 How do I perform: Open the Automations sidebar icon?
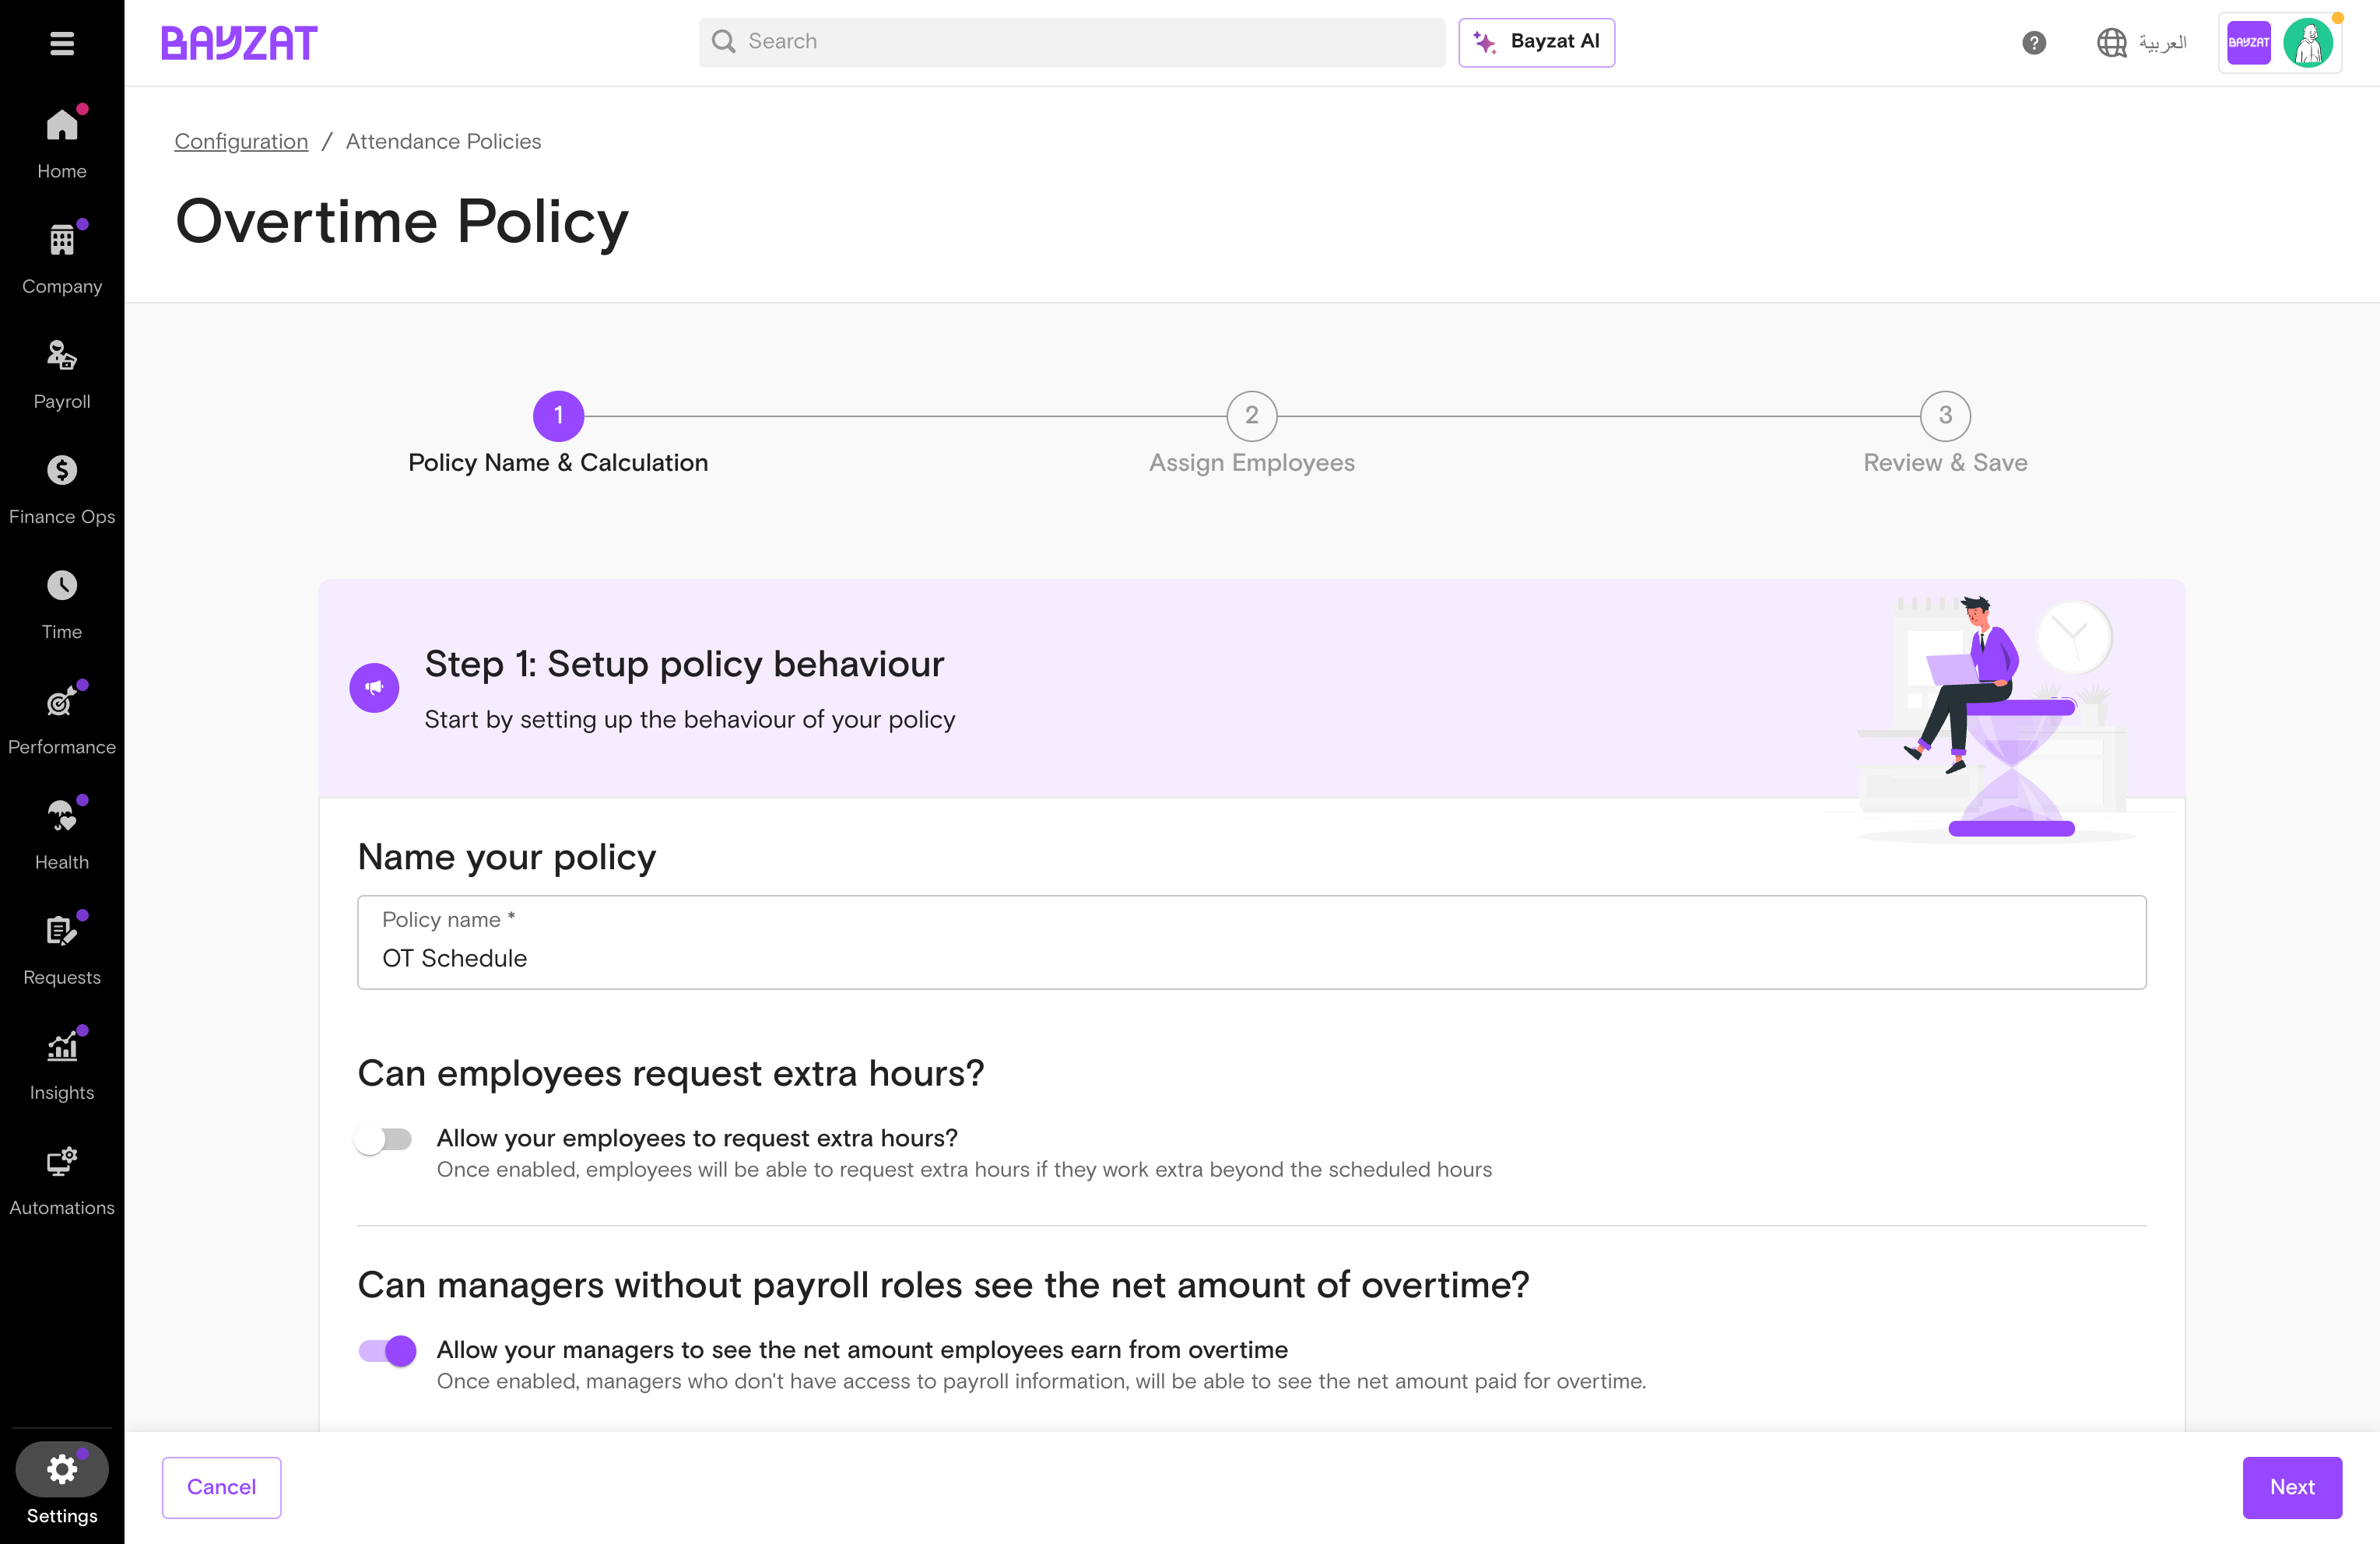pos(62,1162)
